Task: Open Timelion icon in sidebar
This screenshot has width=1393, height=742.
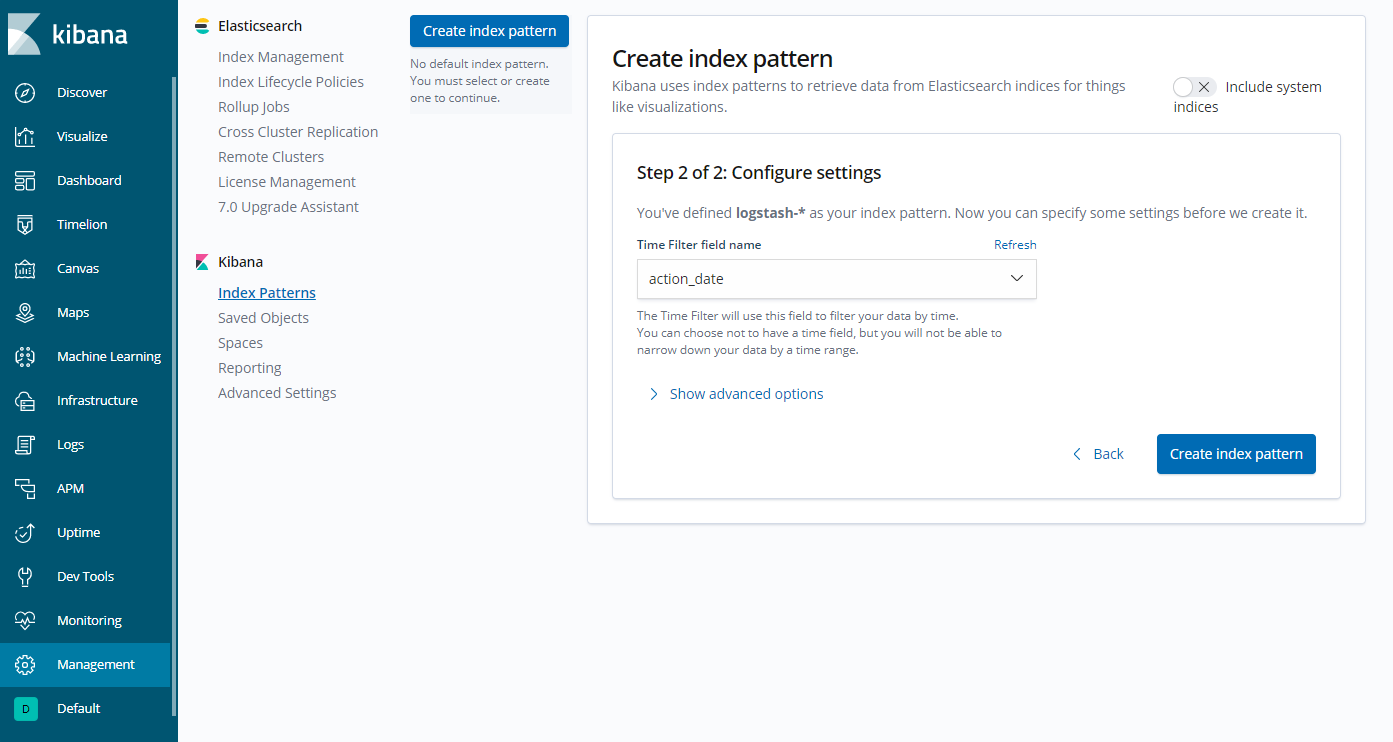Action: 26,224
